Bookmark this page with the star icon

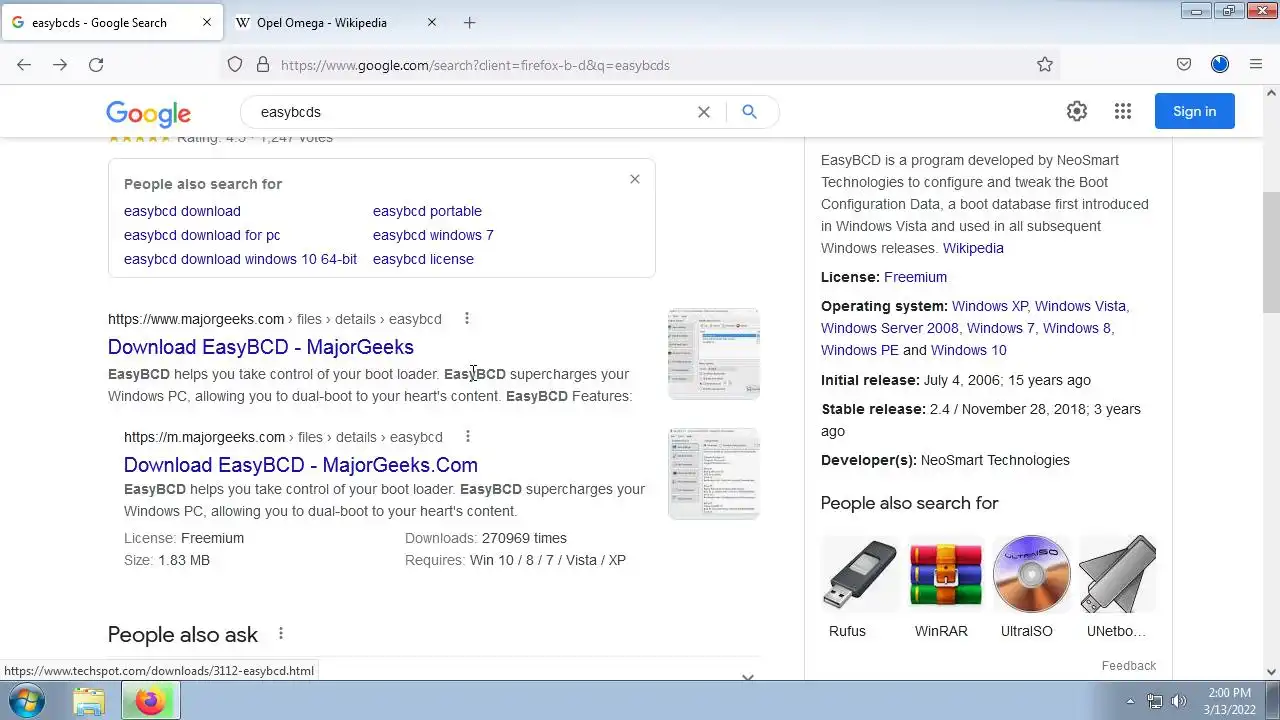point(1045,65)
